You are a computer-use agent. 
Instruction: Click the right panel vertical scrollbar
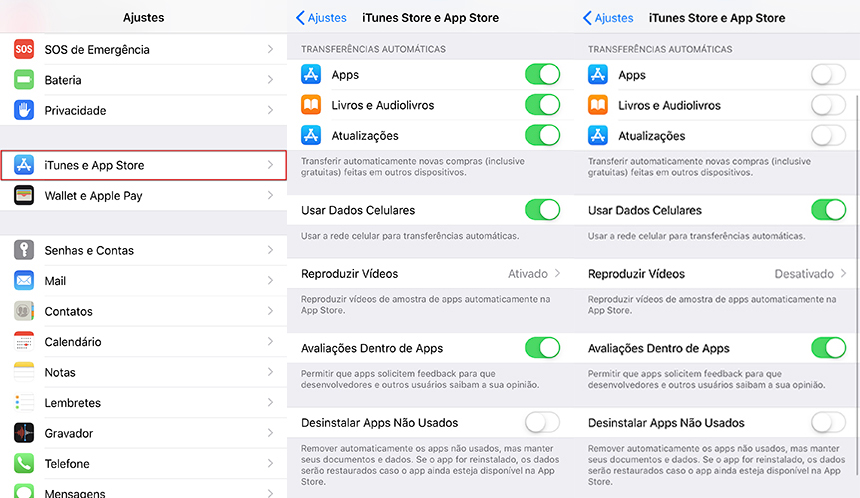point(857,285)
